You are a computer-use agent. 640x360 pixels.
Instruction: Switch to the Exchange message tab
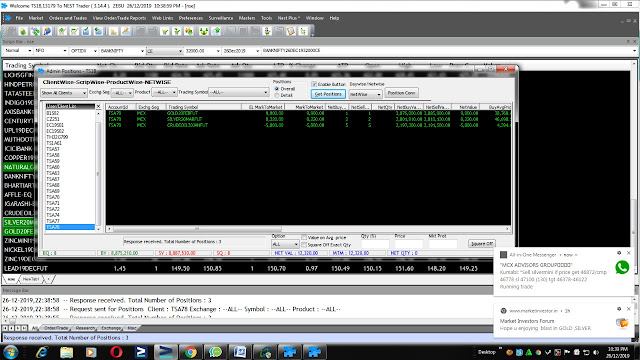pyautogui.click(x=111, y=328)
